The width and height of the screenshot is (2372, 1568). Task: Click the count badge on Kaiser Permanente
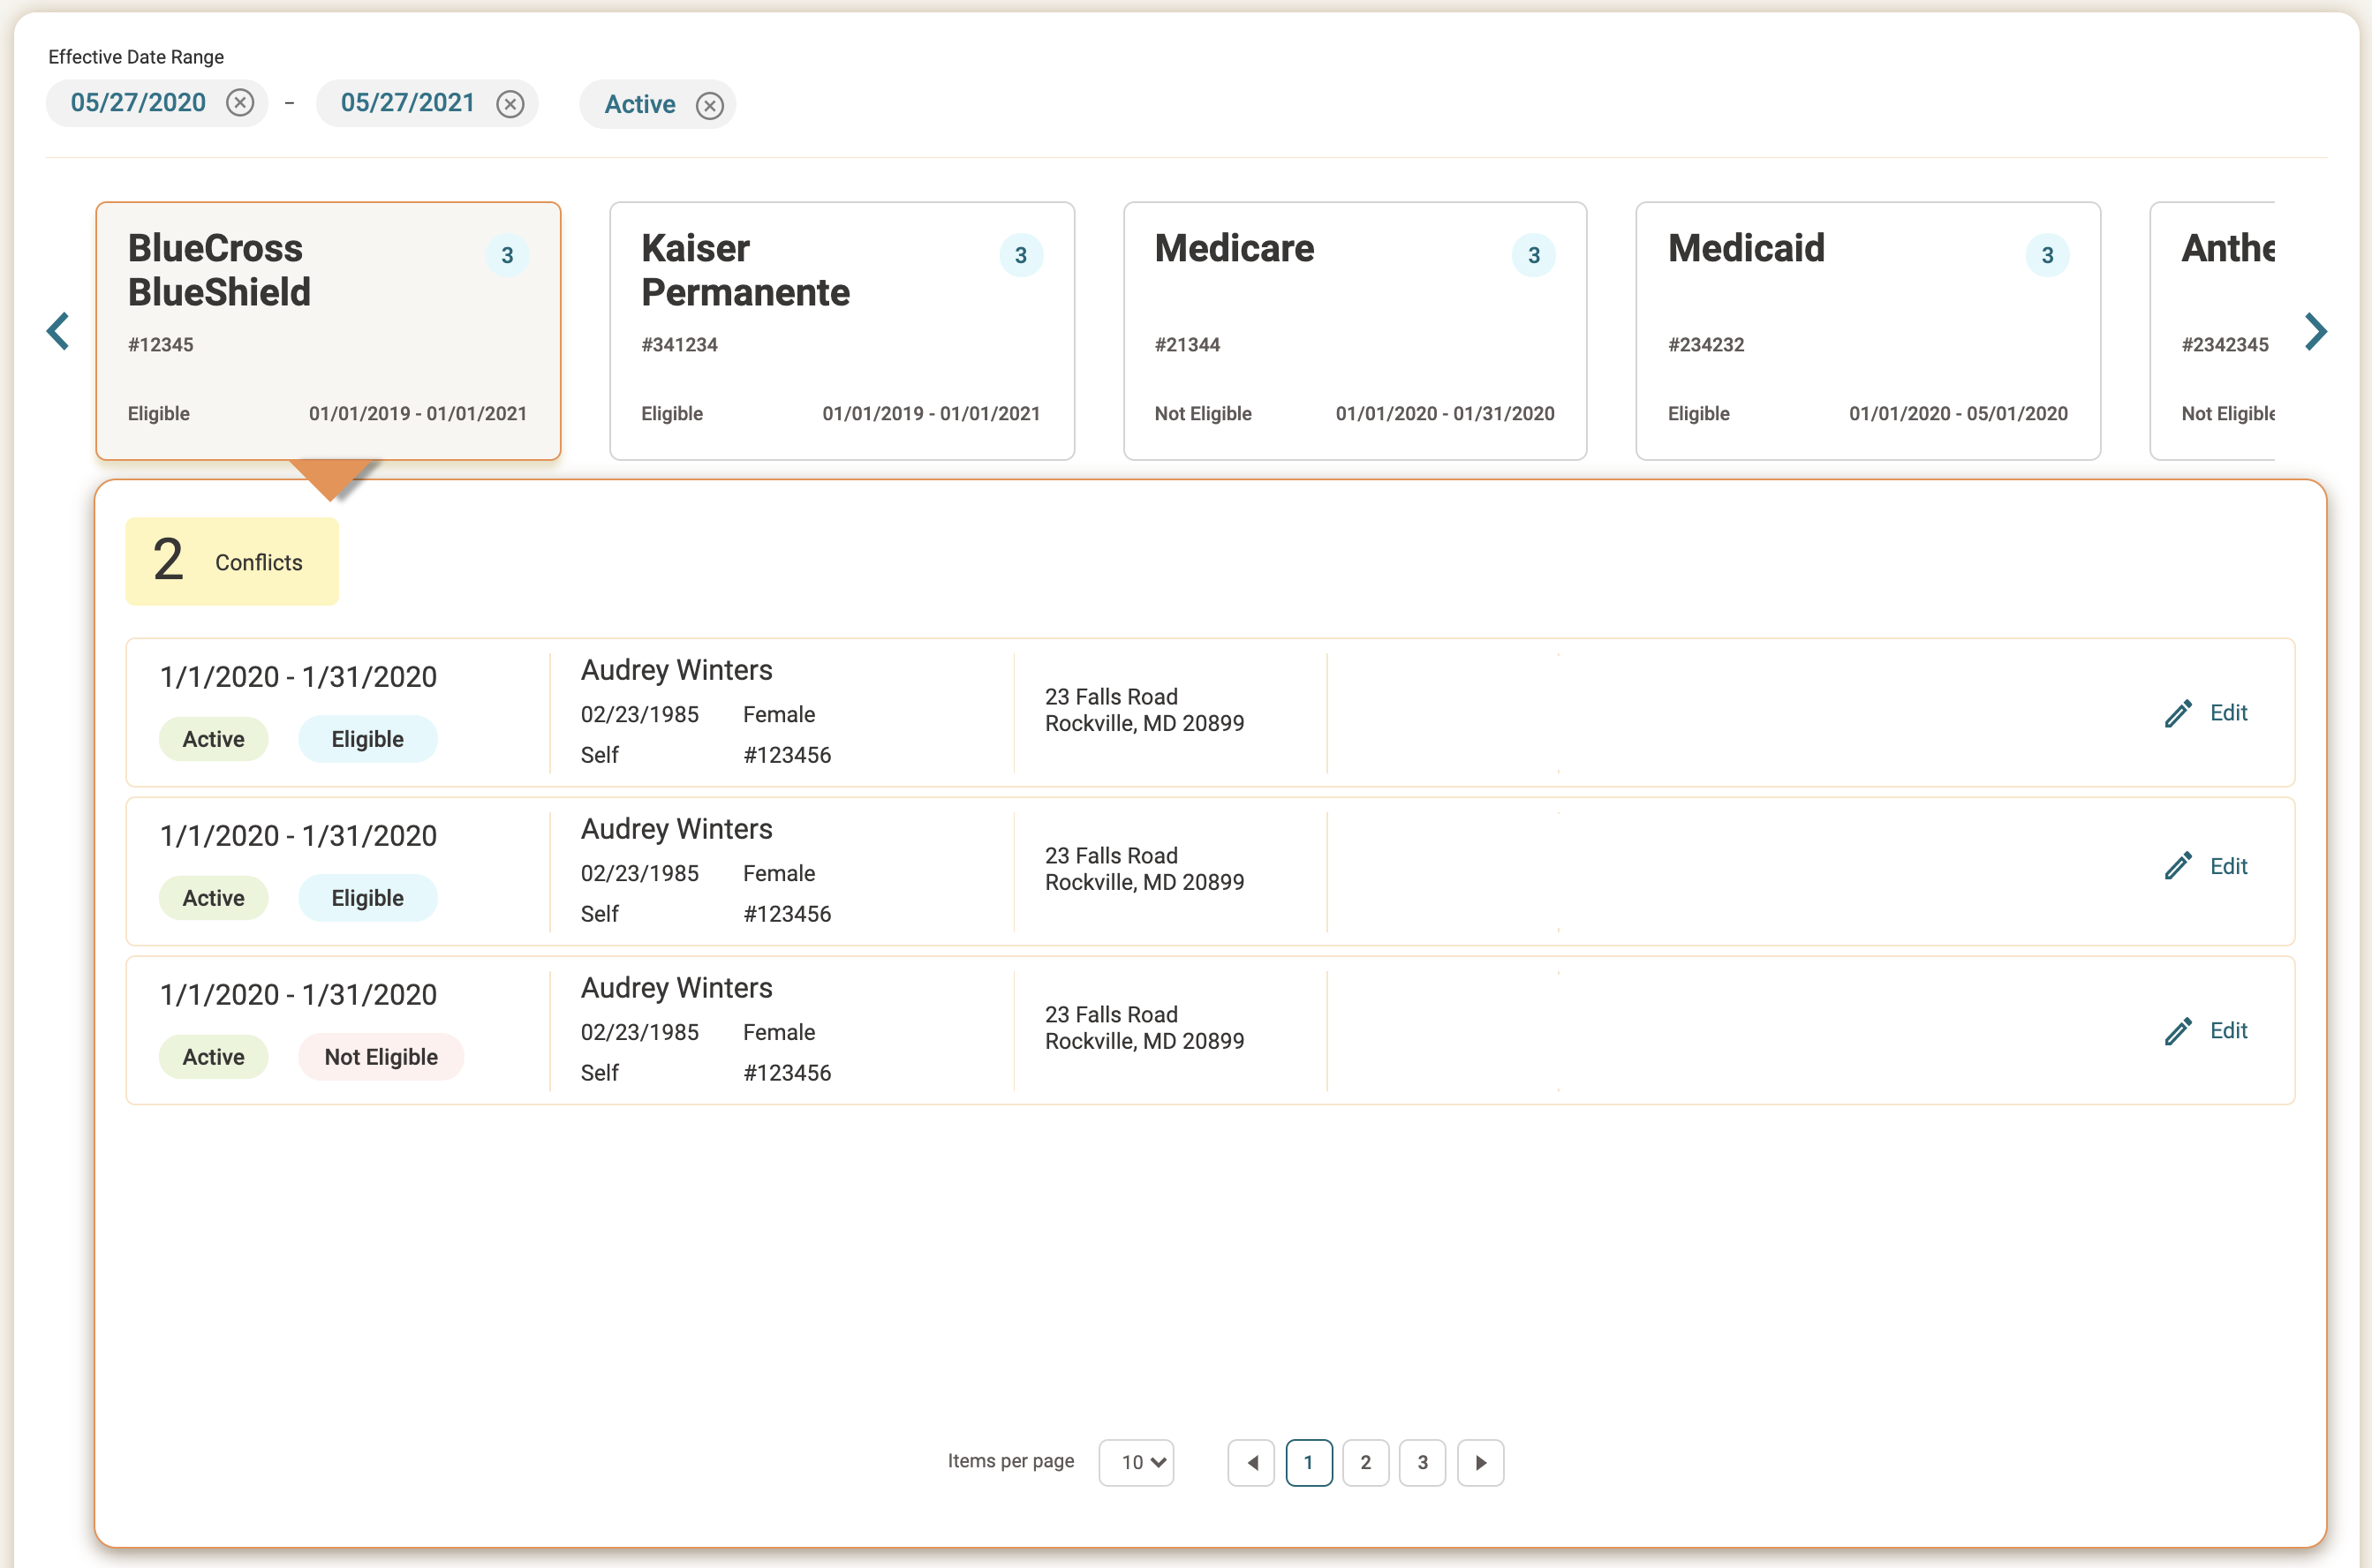tap(1021, 255)
